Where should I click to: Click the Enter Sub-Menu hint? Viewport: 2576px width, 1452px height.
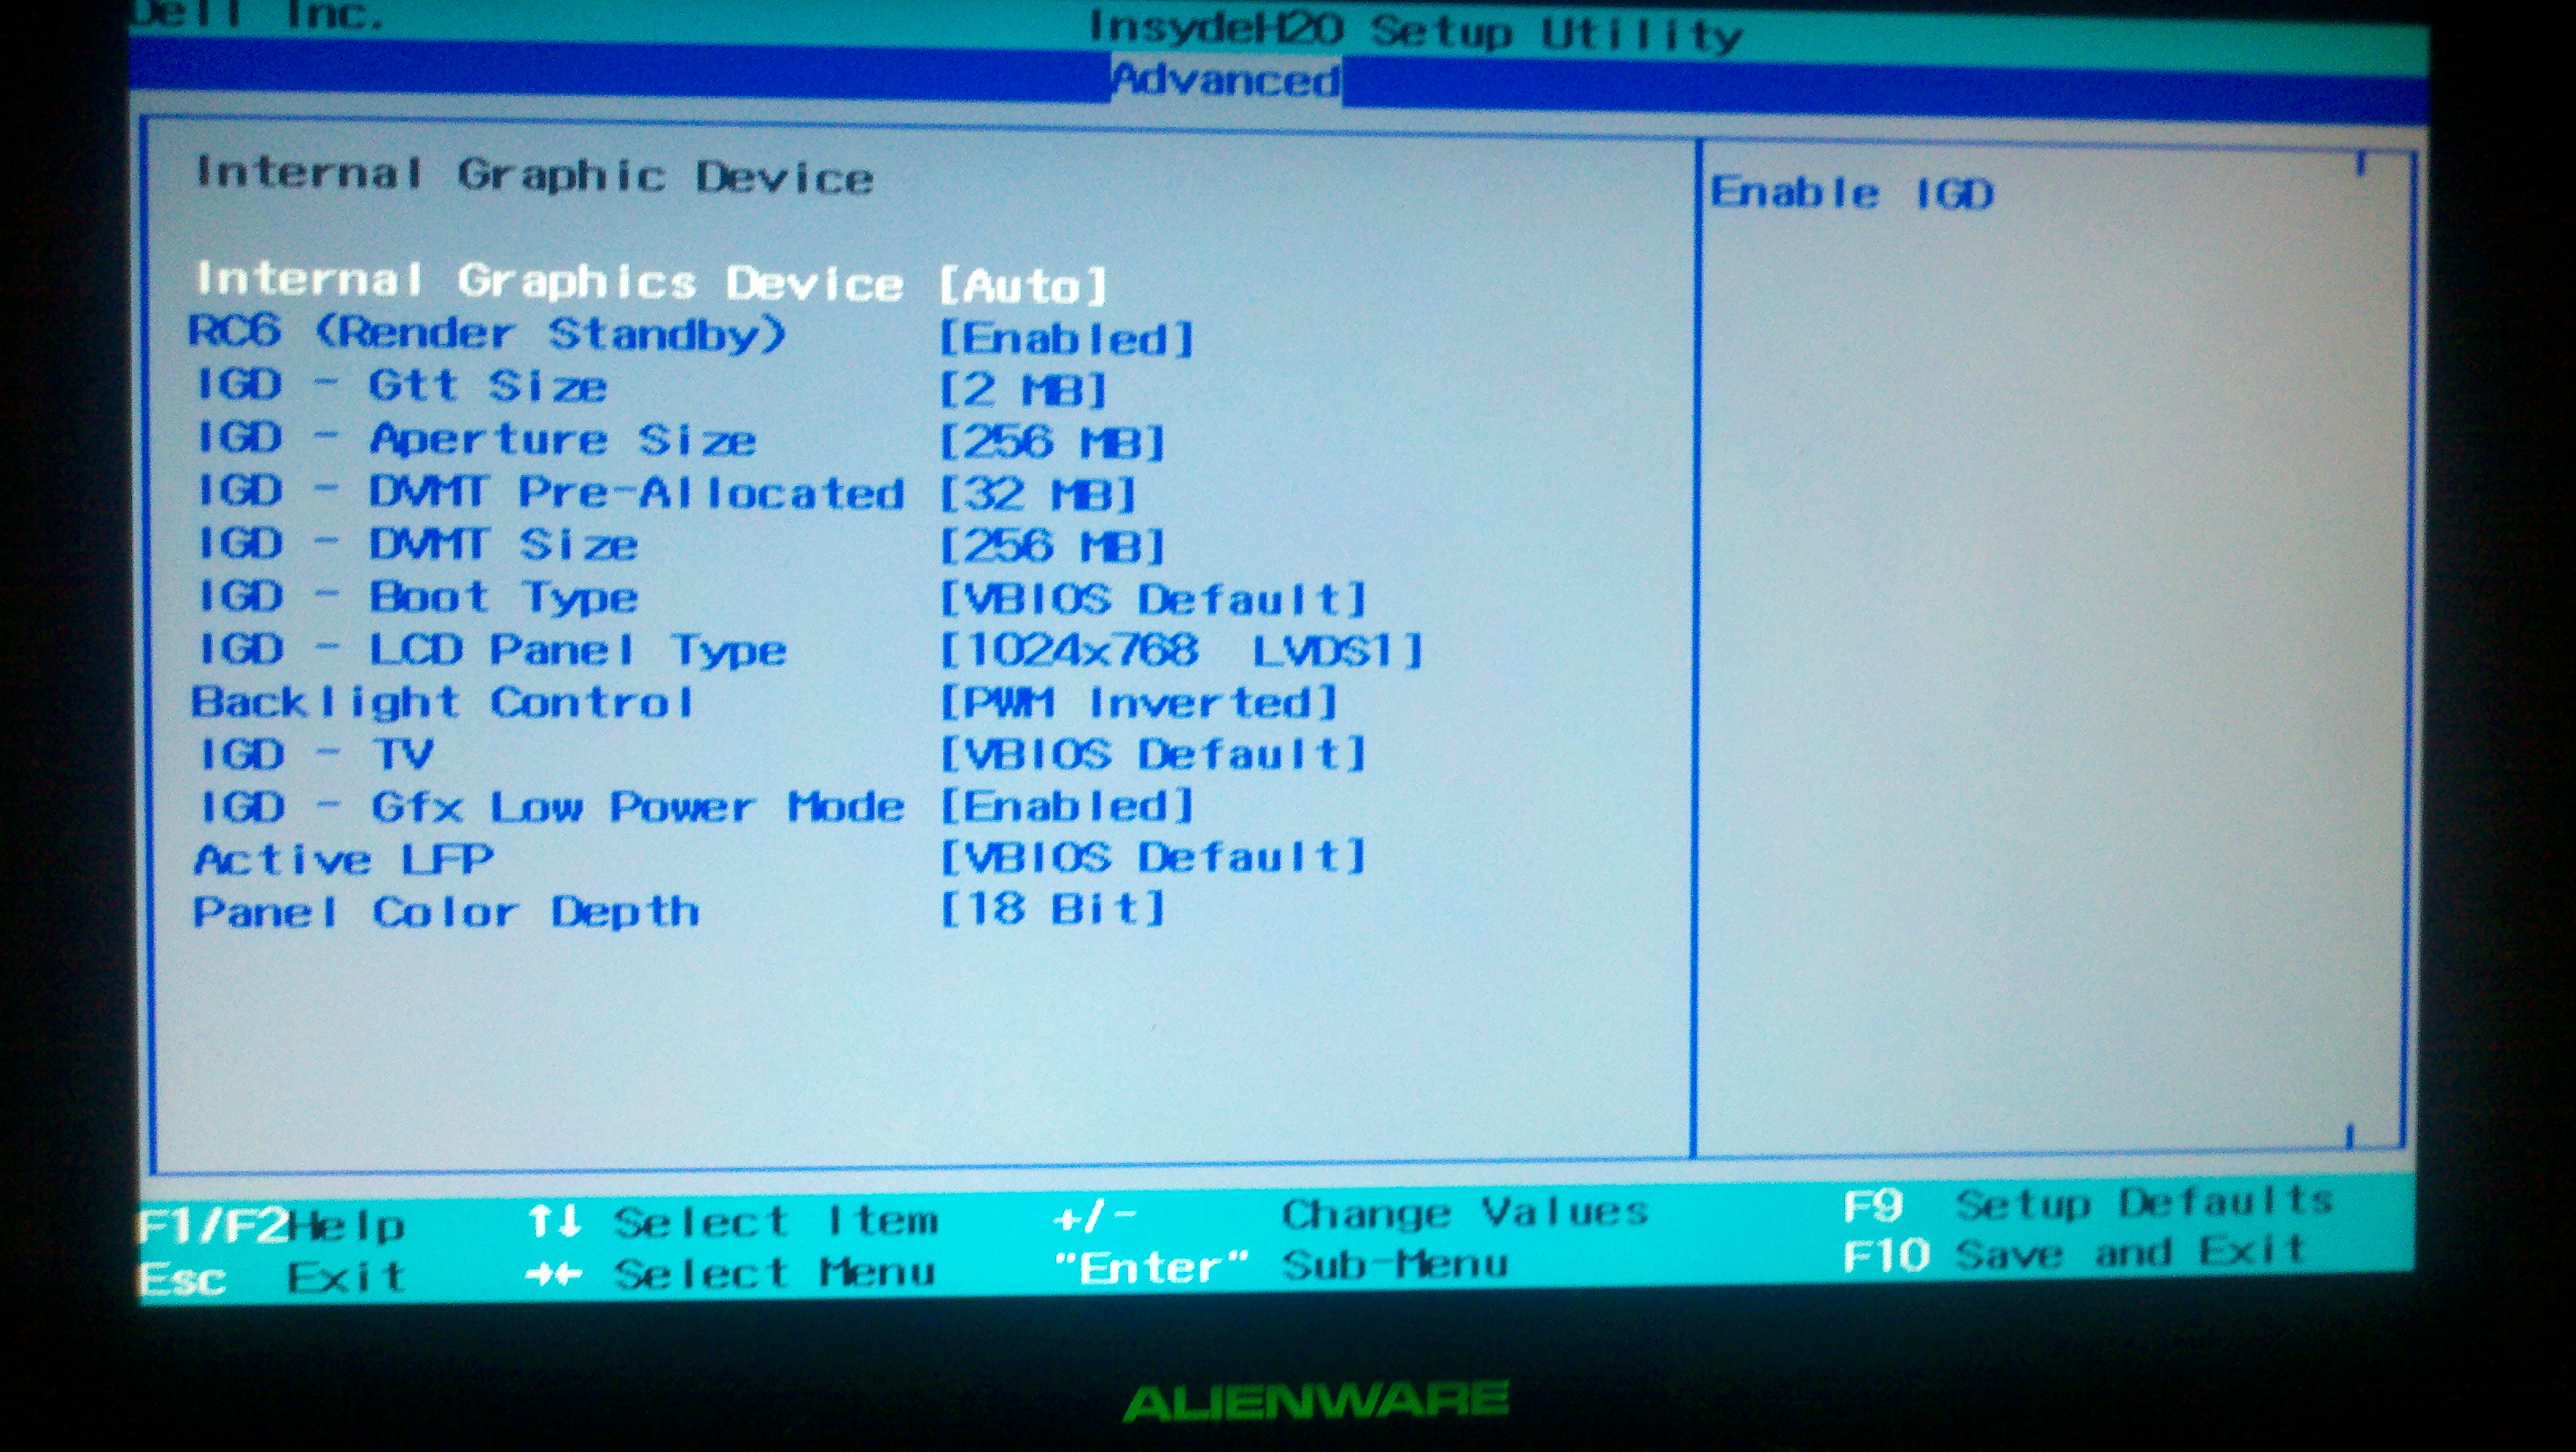pos(1282,1267)
